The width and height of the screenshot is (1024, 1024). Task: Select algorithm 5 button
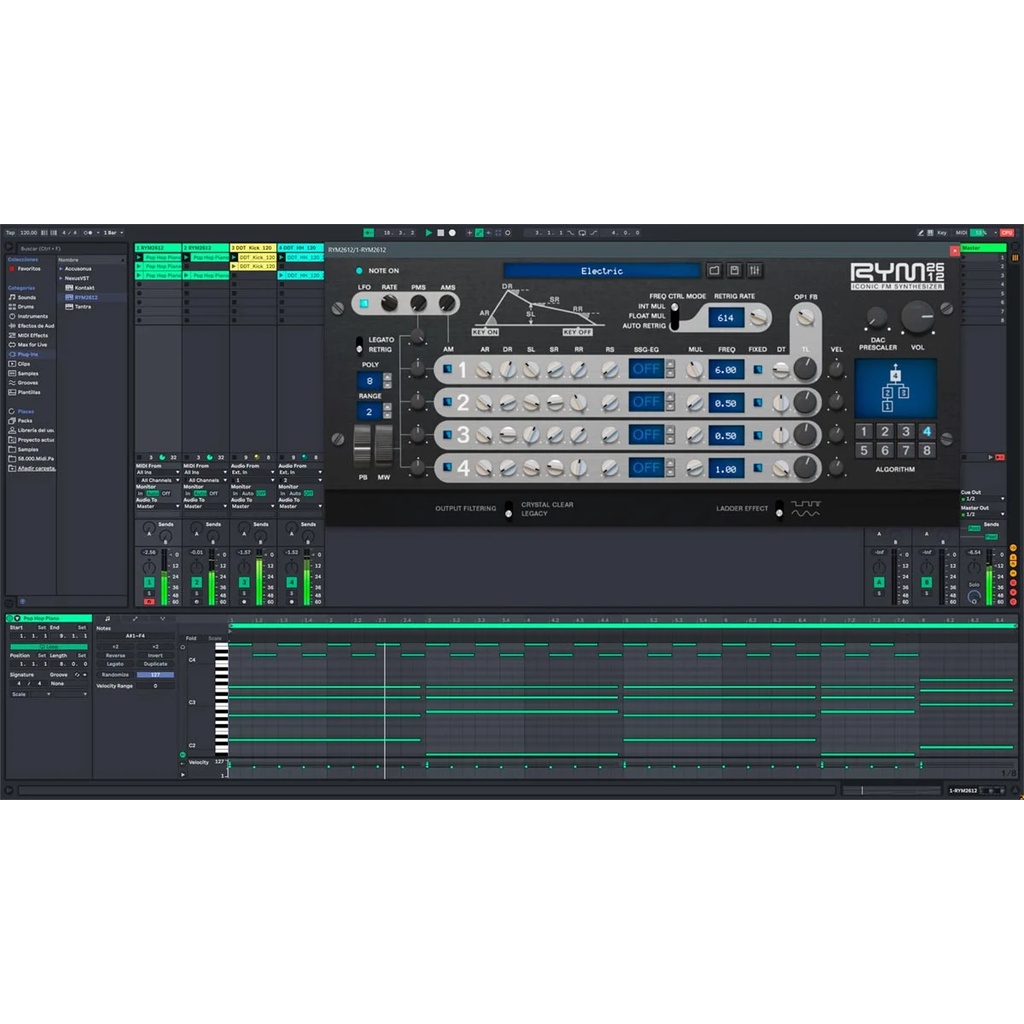[x=864, y=450]
